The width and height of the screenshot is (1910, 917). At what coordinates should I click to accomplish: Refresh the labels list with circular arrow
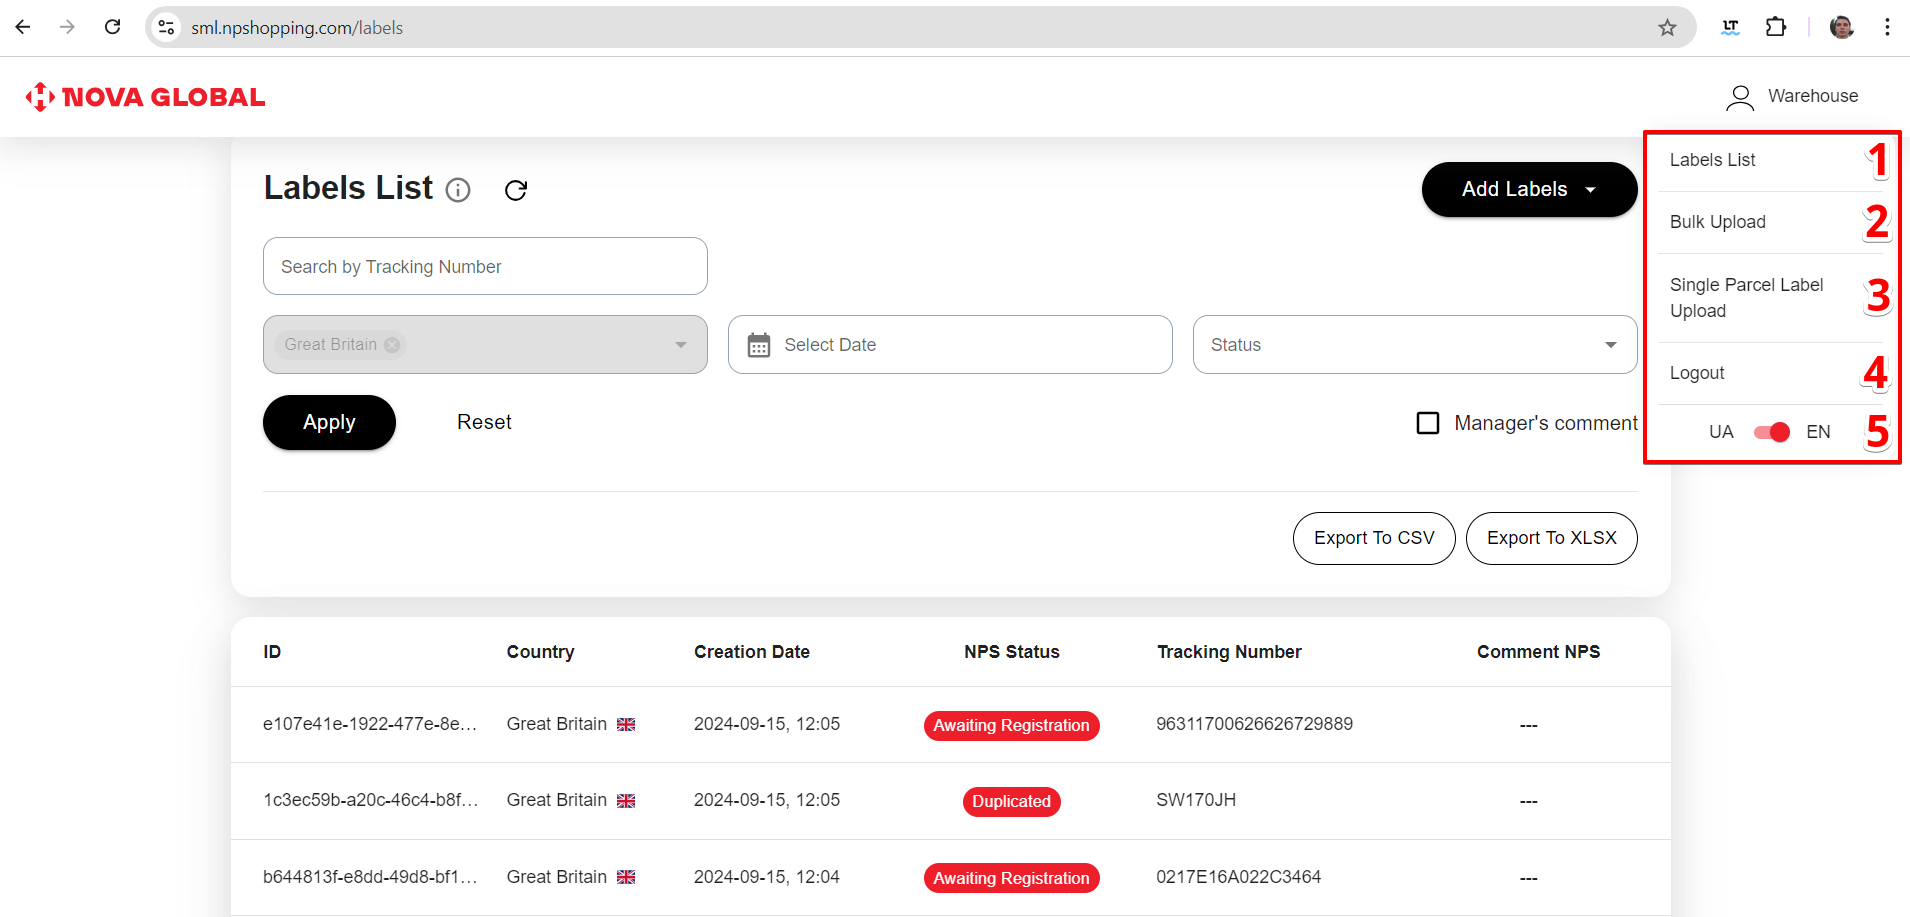(x=516, y=190)
